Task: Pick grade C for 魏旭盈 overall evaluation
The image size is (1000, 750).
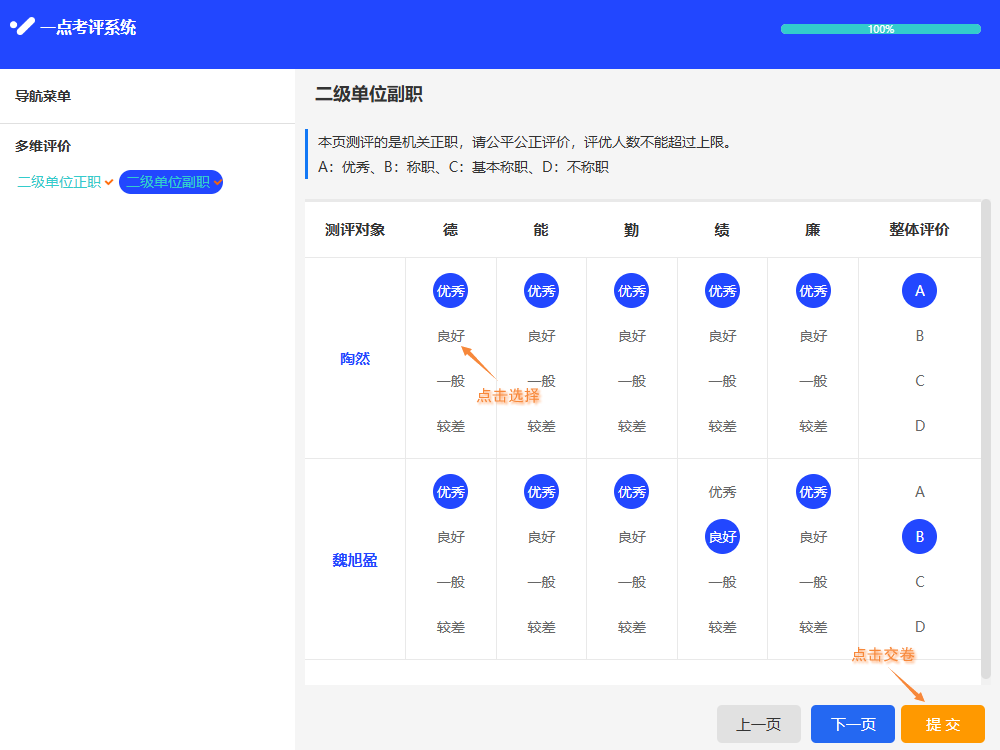Action: 919,581
